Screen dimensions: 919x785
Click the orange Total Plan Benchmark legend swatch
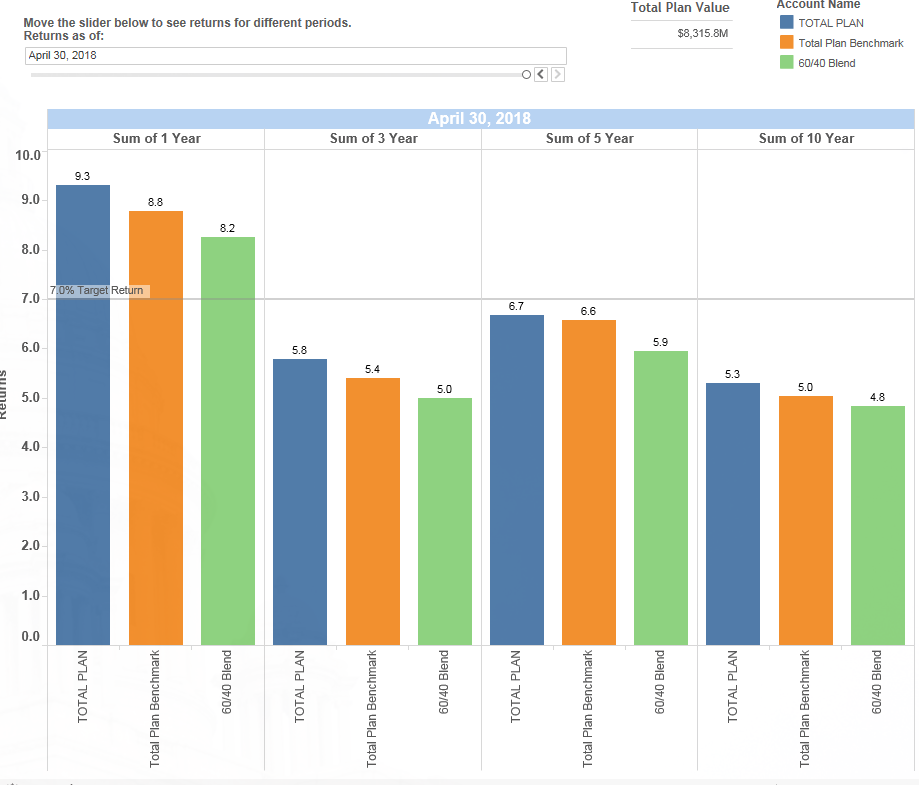tap(787, 42)
